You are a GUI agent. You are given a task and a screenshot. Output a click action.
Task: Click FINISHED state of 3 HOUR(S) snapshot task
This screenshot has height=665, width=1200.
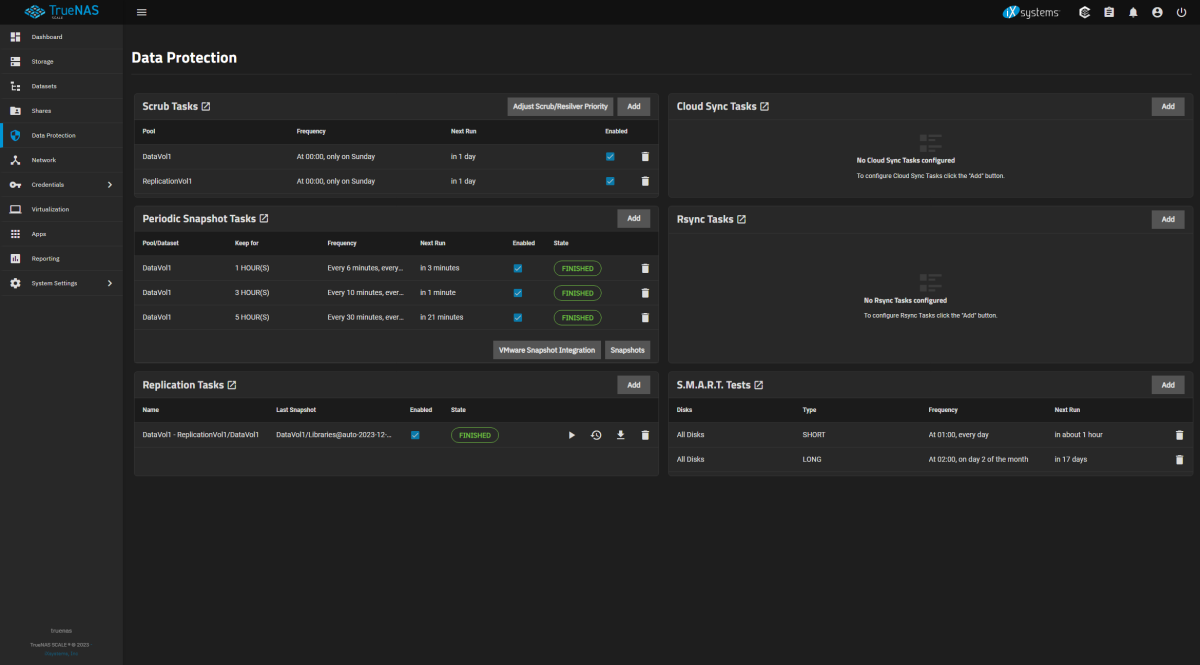(578, 293)
